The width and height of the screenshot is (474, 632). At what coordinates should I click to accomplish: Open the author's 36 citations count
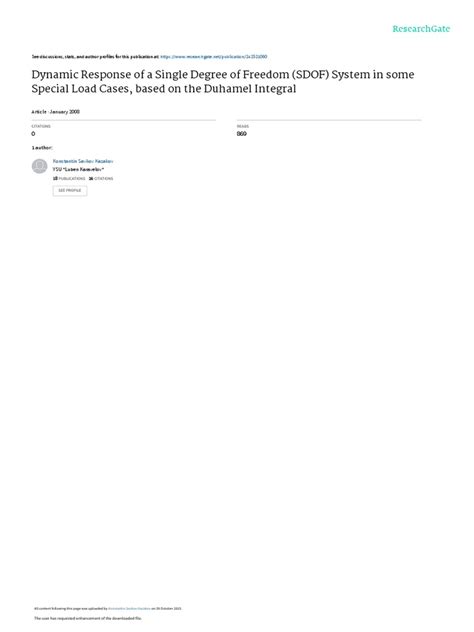coord(101,179)
